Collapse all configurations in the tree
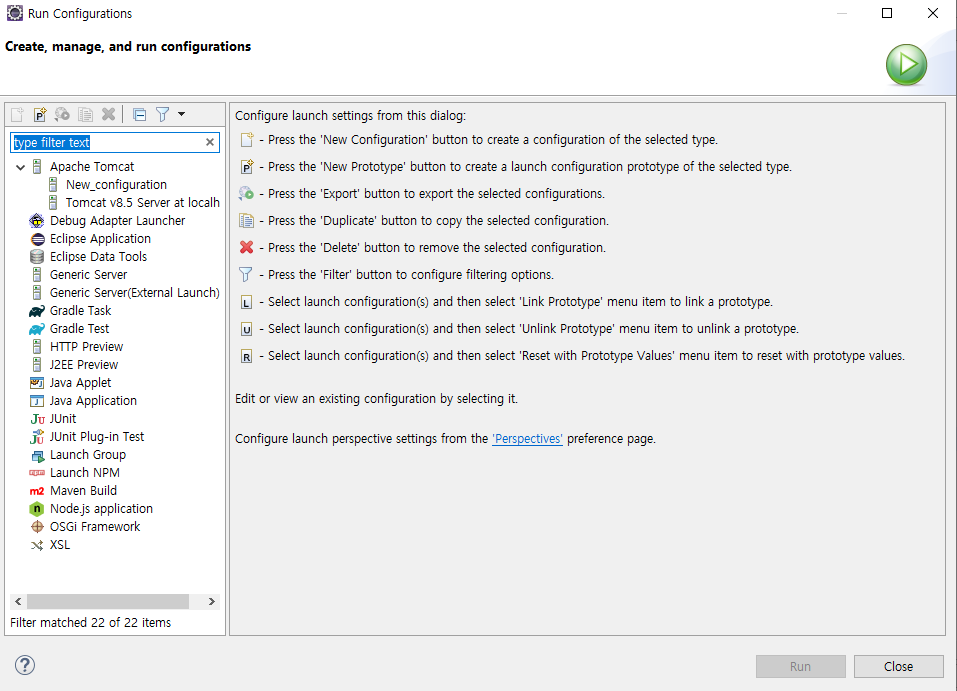Image resolution: width=957 pixels, height=691 pixels. pos(140,114)
